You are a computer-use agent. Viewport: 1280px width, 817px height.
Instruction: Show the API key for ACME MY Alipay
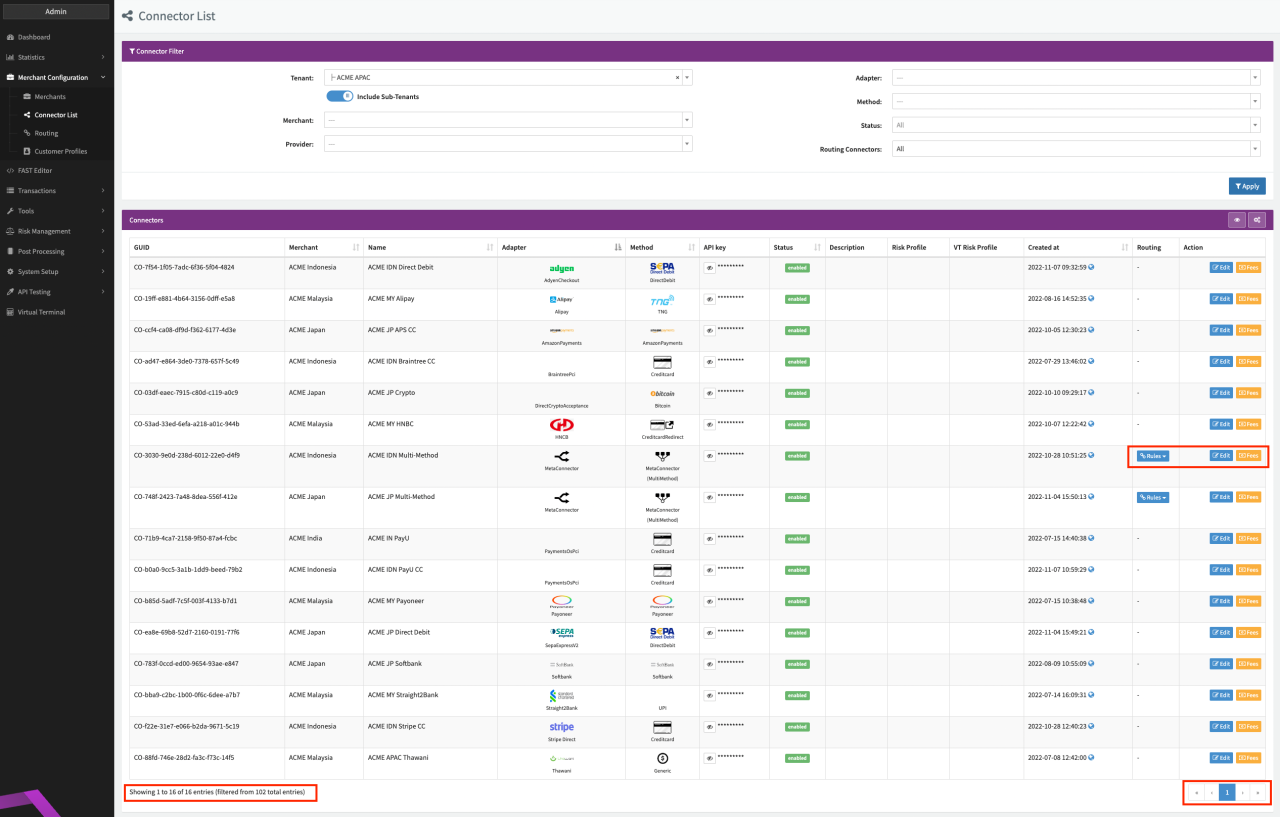tap(709, 299)
